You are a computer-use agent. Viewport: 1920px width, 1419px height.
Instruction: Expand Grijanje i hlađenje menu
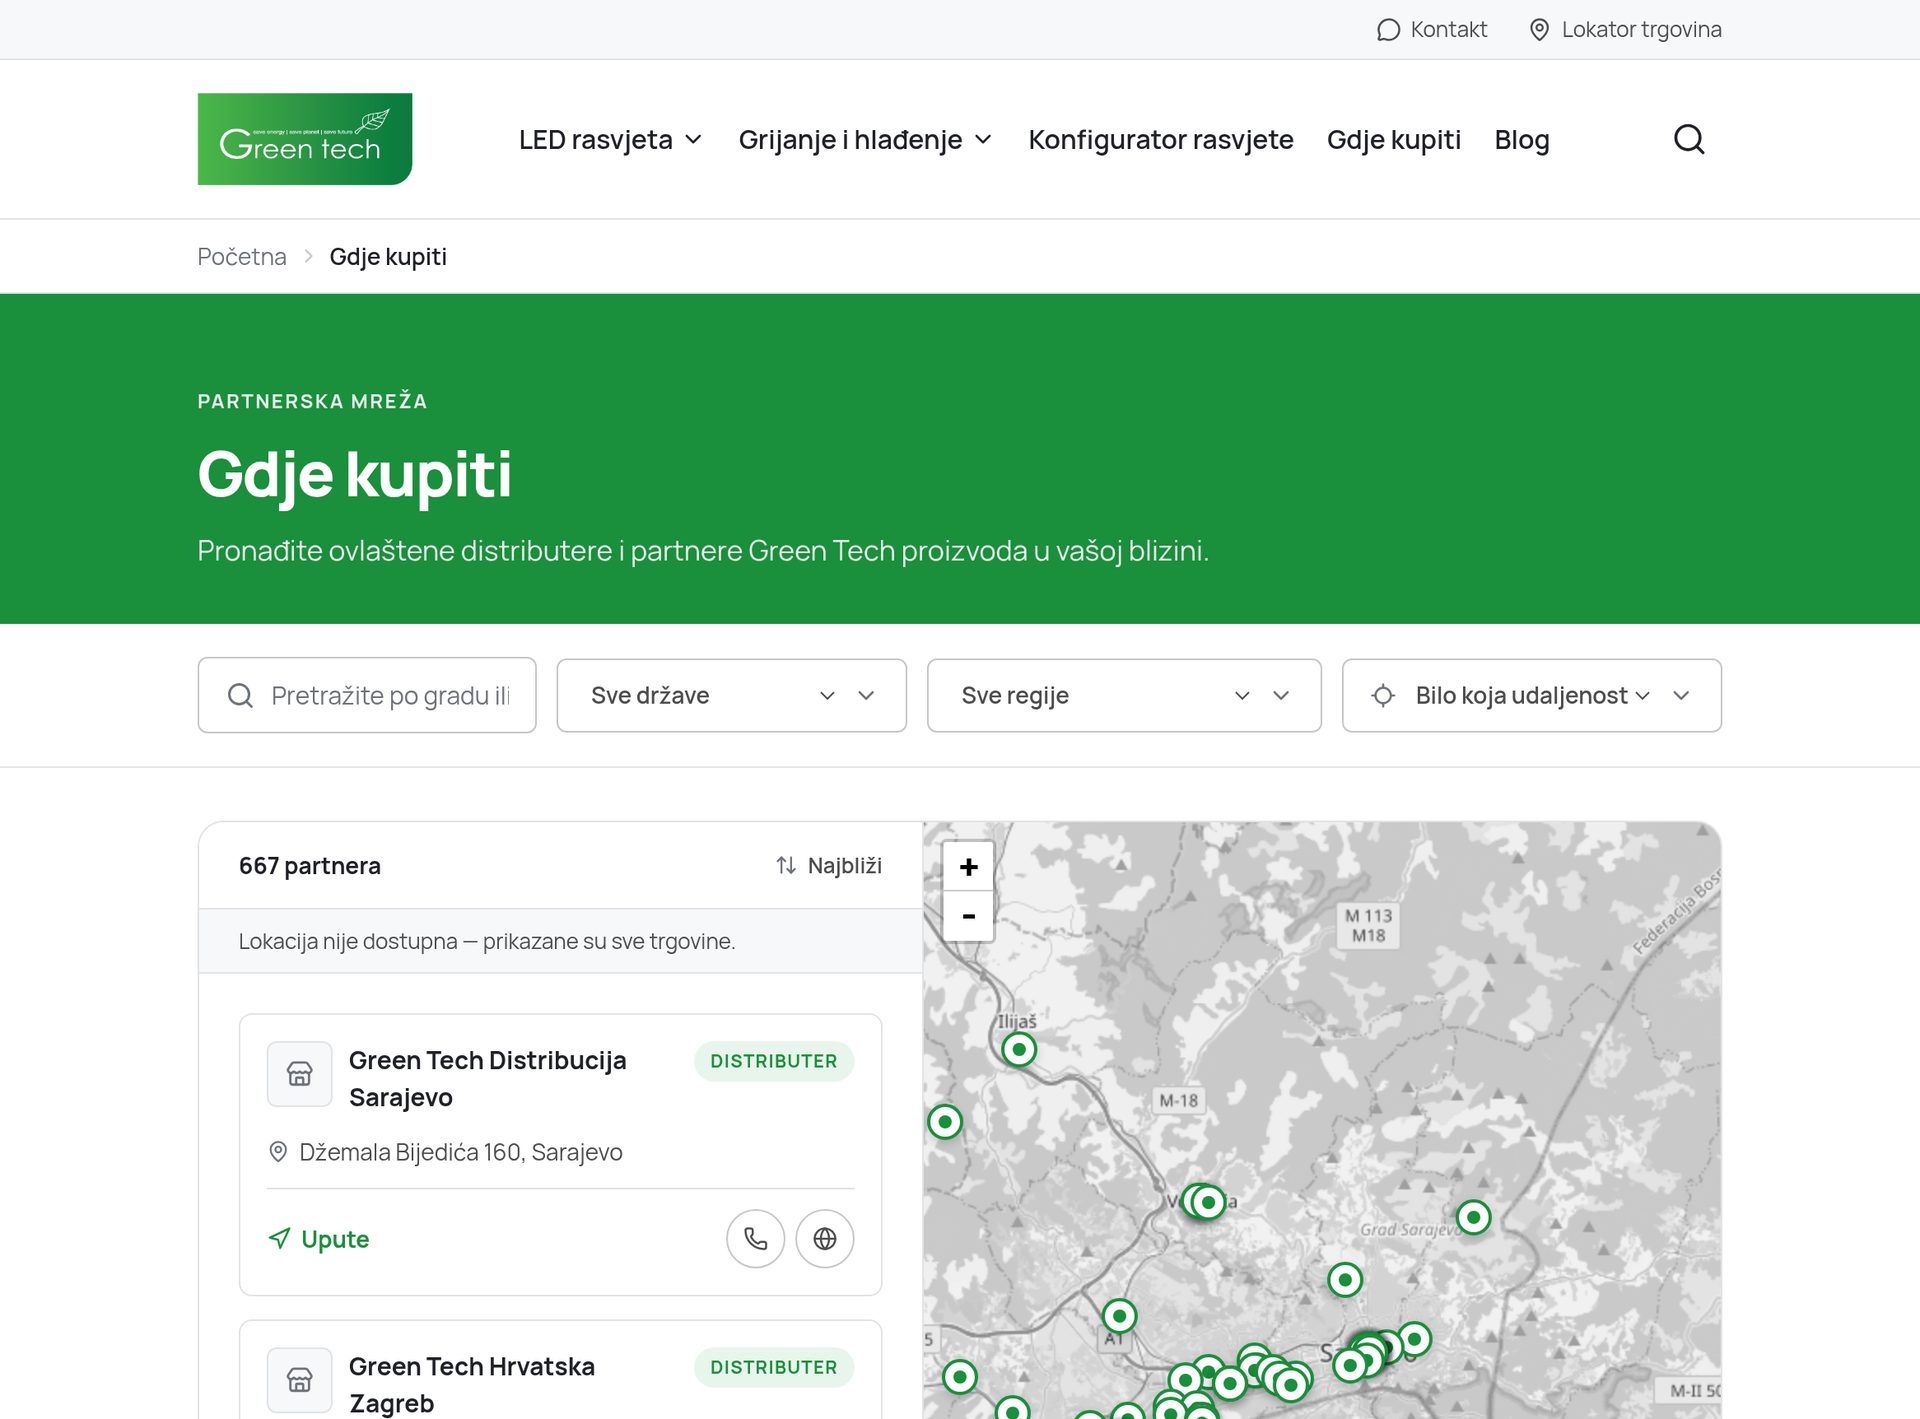865,139
